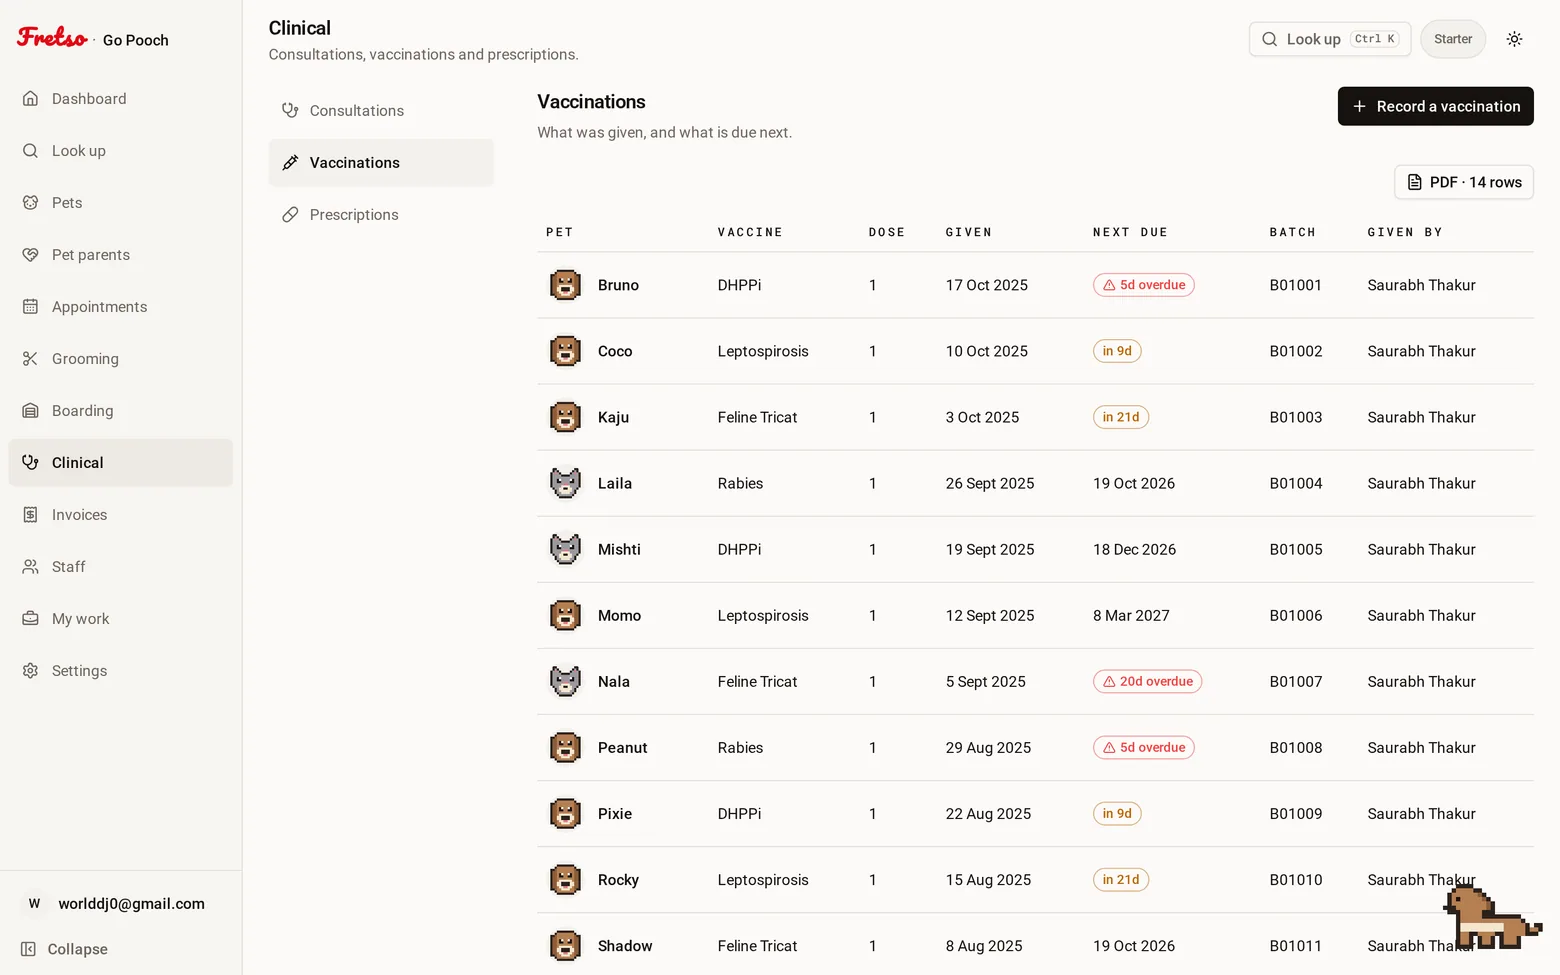
Task: Open Grooming scissors icon
Action: 31,358
